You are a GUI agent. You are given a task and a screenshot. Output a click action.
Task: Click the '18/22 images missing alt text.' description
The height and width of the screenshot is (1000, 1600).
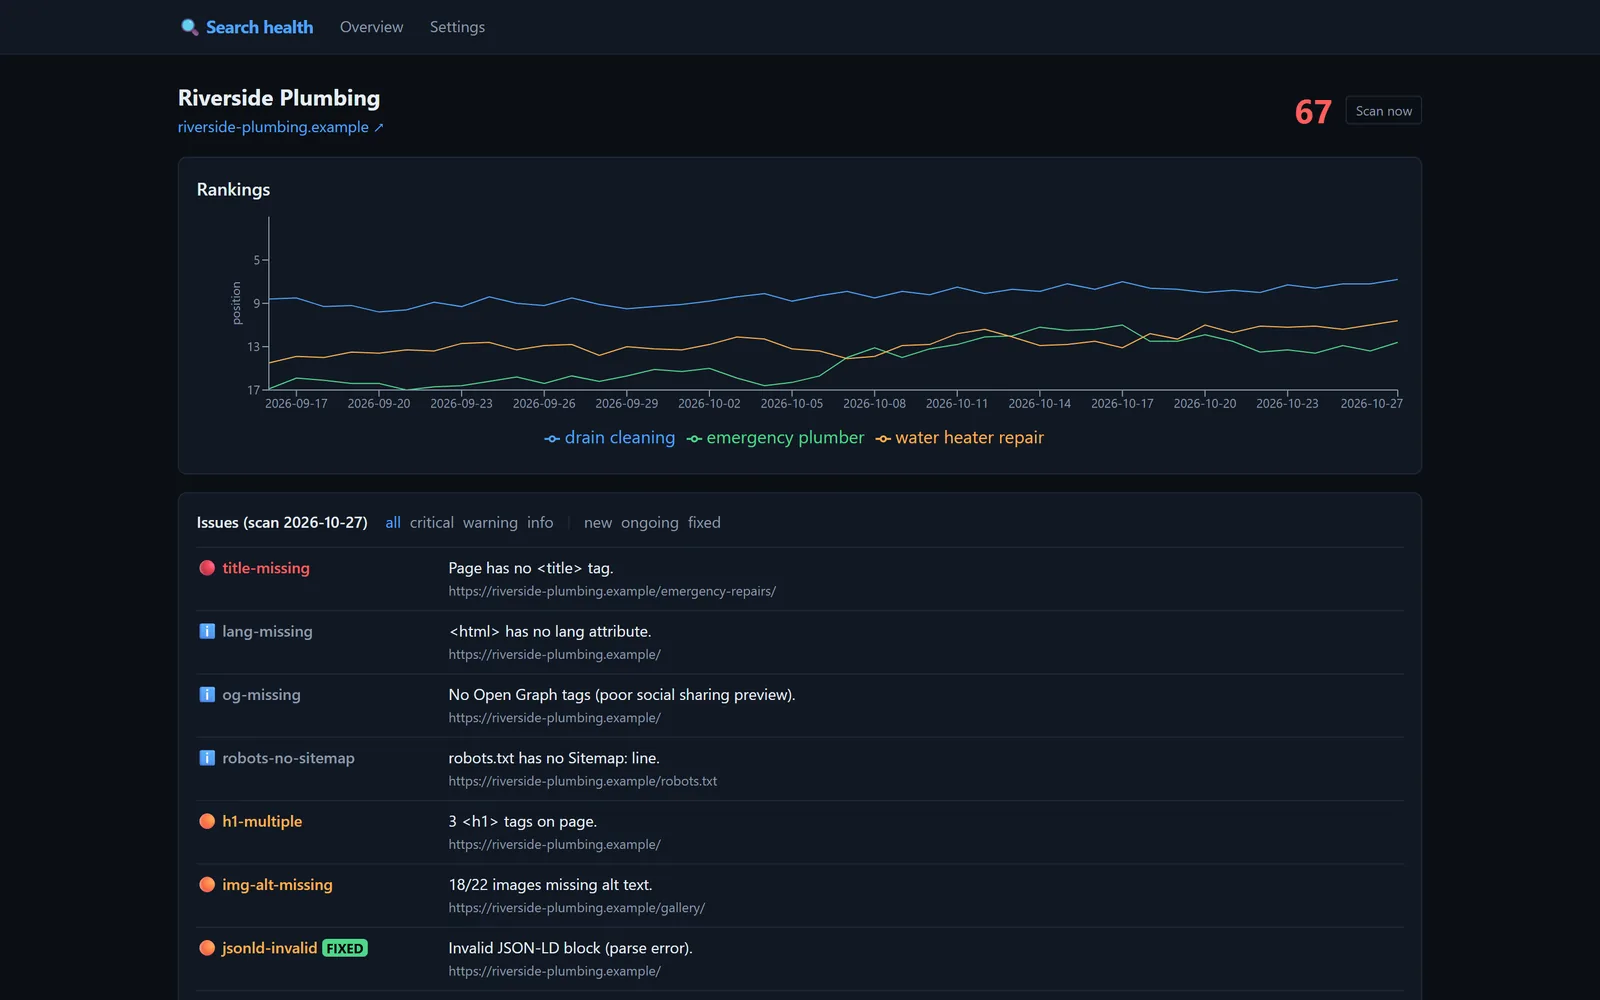pos(550,885)
